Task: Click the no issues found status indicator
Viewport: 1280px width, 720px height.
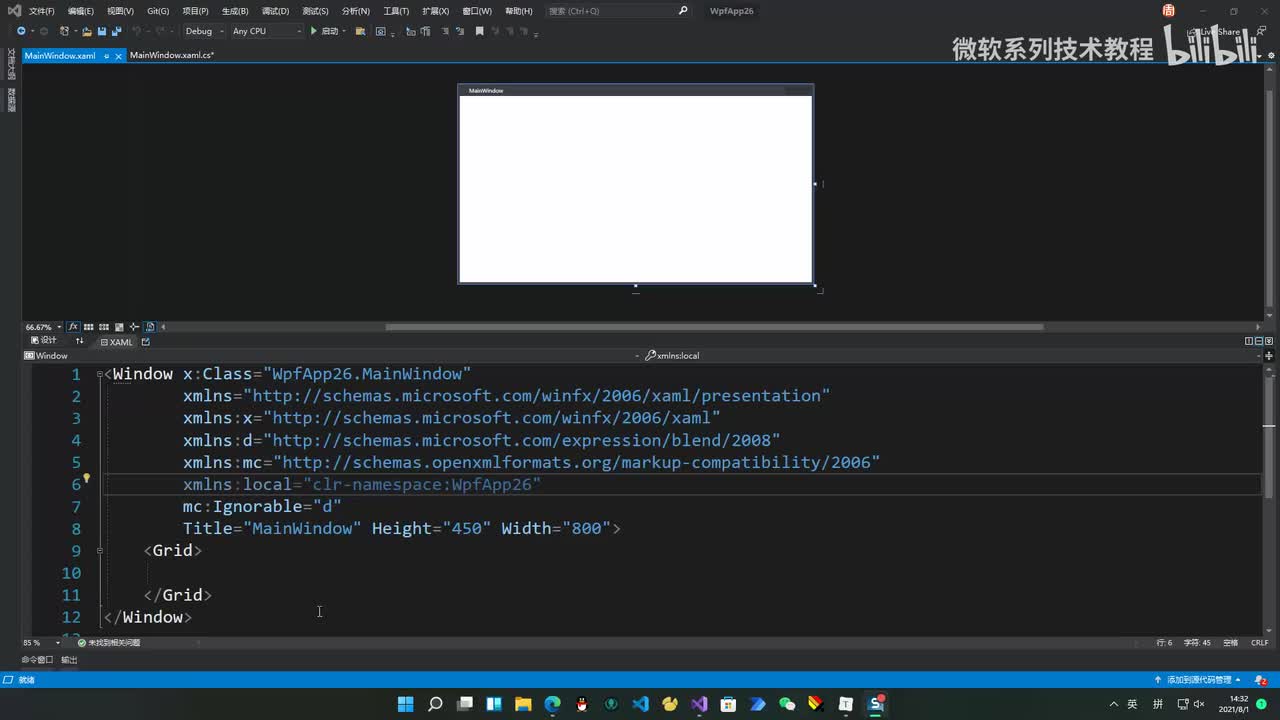Action: click(109, 642)
